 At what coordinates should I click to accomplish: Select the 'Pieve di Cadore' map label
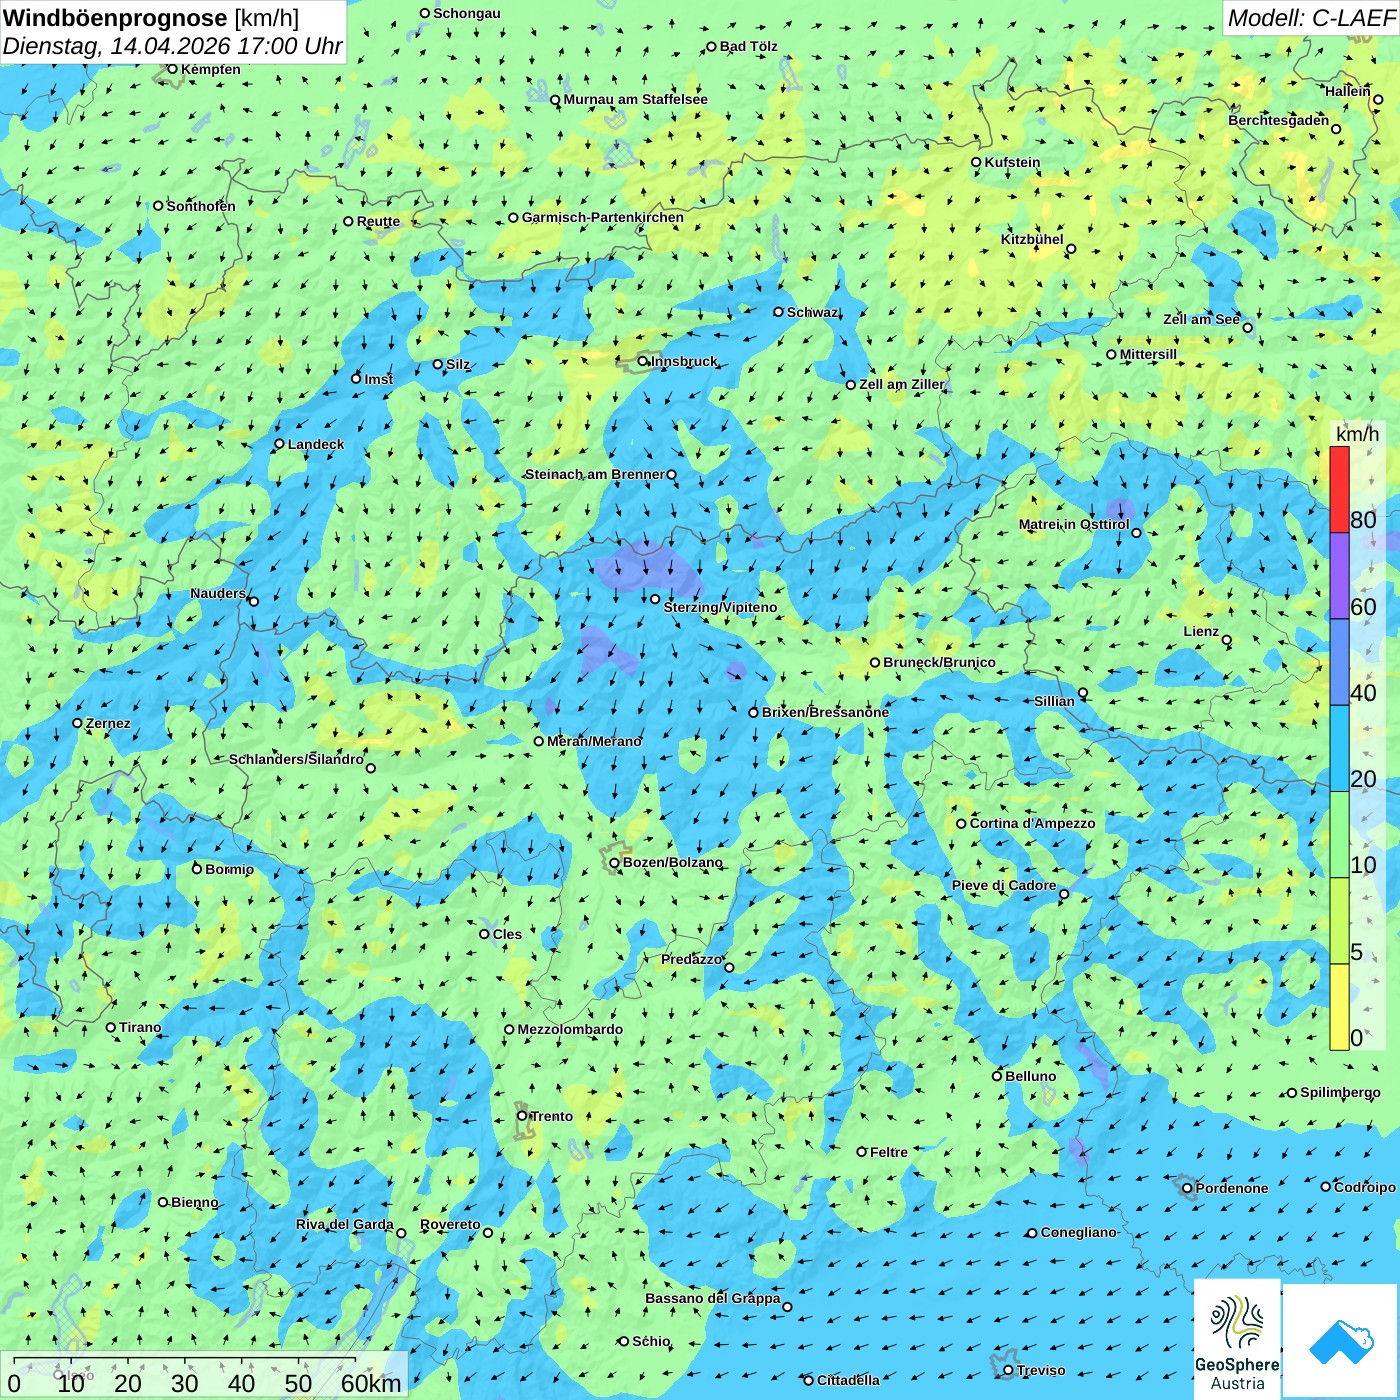pos(1003,885)
